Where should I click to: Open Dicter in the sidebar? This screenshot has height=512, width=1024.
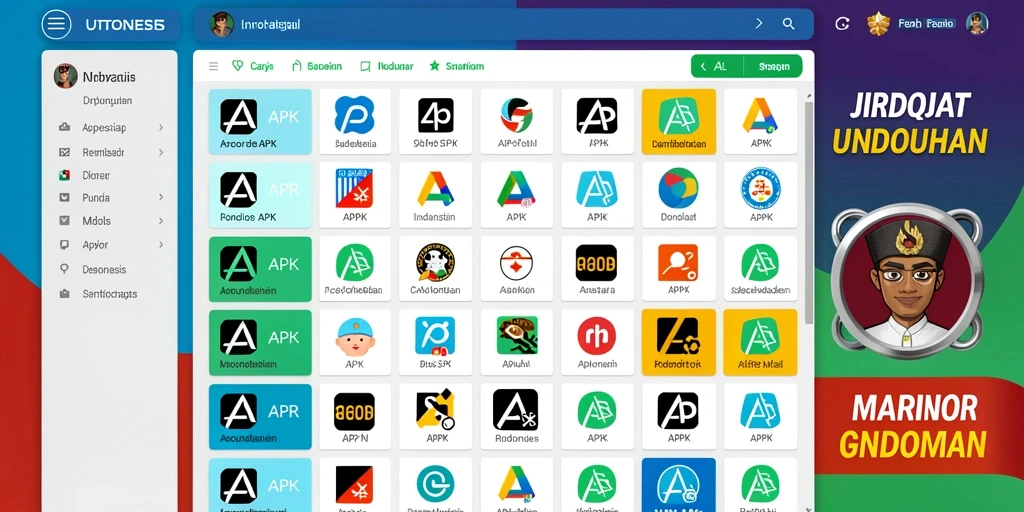coord(95,175)
